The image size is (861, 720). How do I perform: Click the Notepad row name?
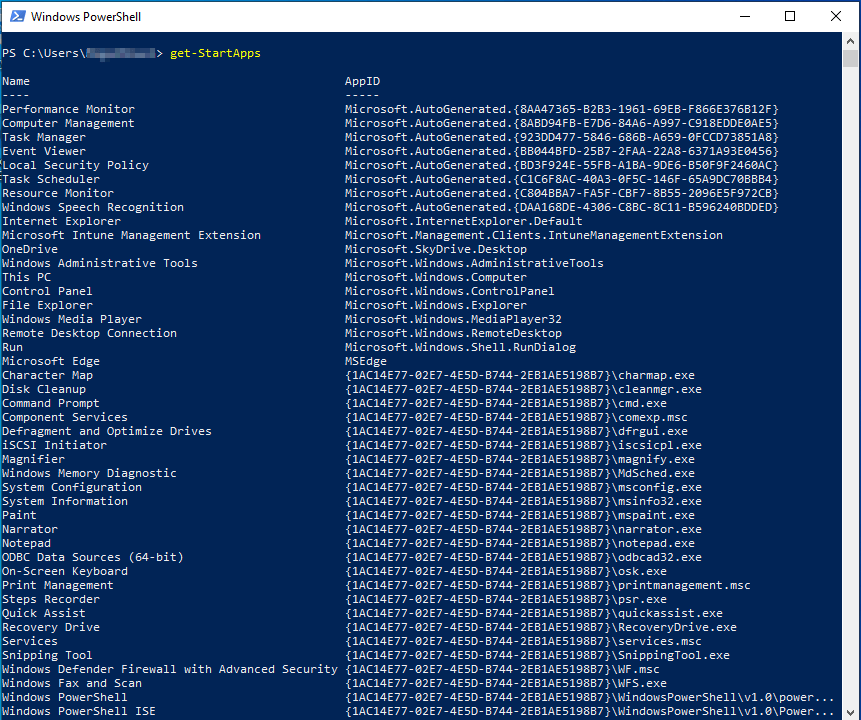click(26, 543)
